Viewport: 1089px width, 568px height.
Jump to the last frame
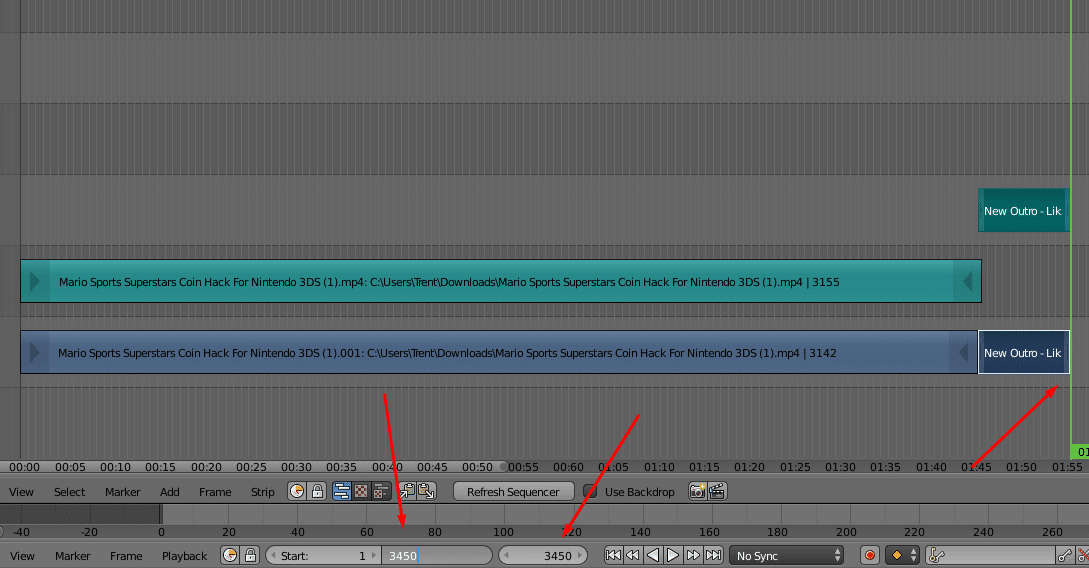[713, 556]
